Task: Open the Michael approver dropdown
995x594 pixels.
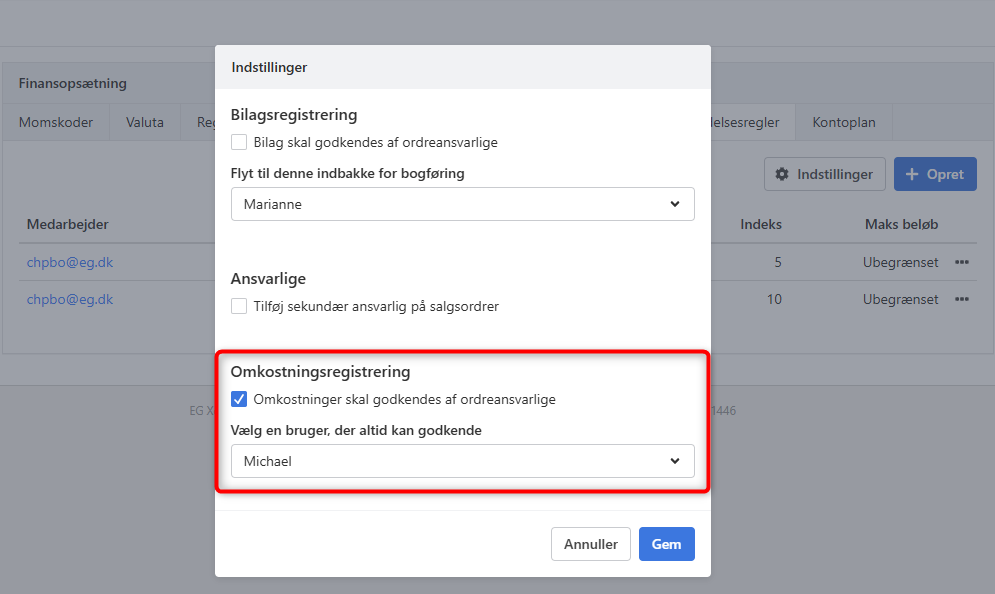Action: pos(462,461)
